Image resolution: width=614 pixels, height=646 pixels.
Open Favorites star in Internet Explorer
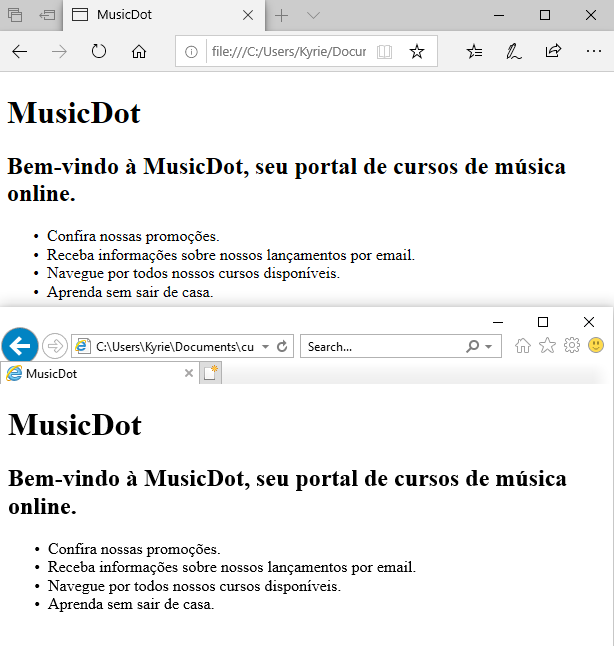coord(547,346)
